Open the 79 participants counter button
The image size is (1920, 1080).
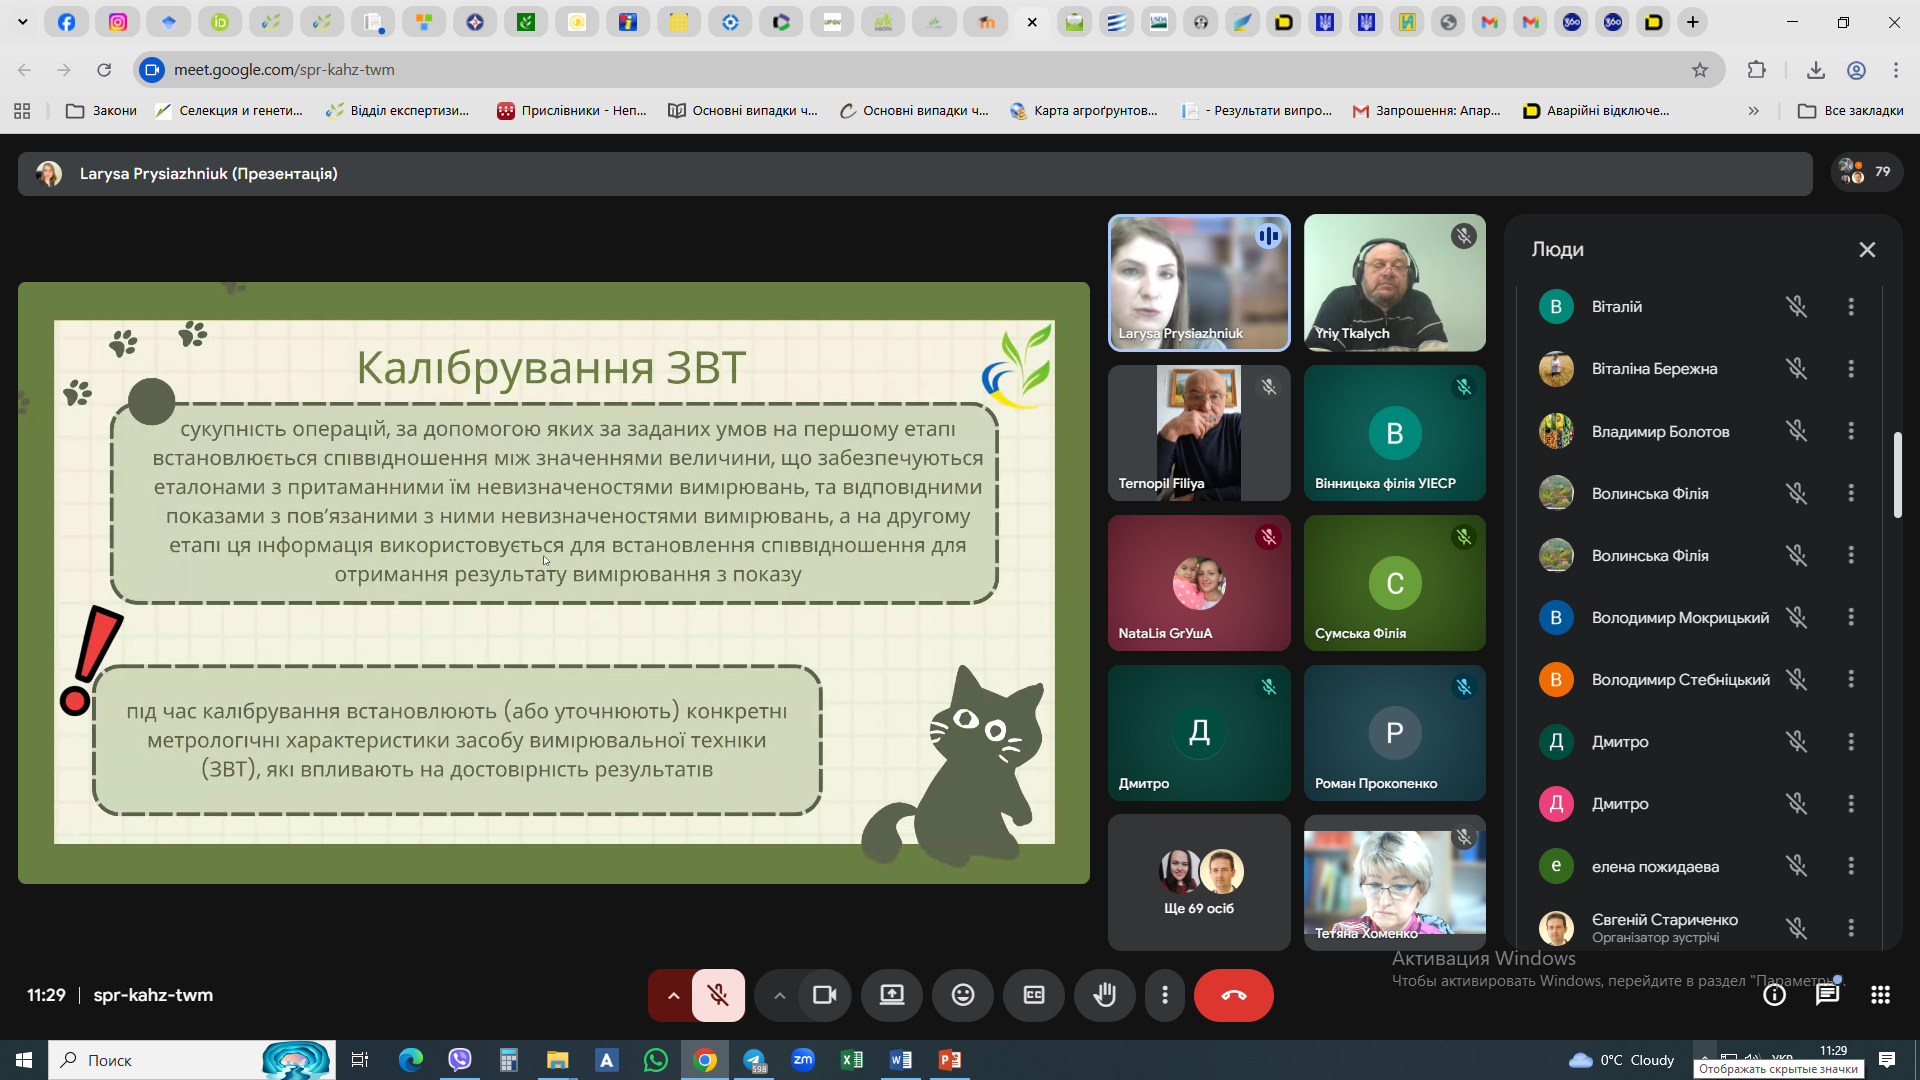[1866, 172]
